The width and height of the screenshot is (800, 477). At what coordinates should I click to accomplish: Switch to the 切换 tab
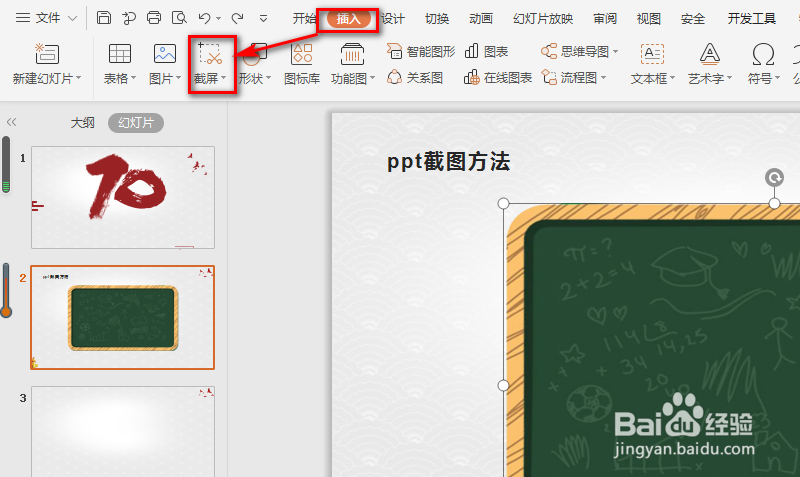pos(437,19)
